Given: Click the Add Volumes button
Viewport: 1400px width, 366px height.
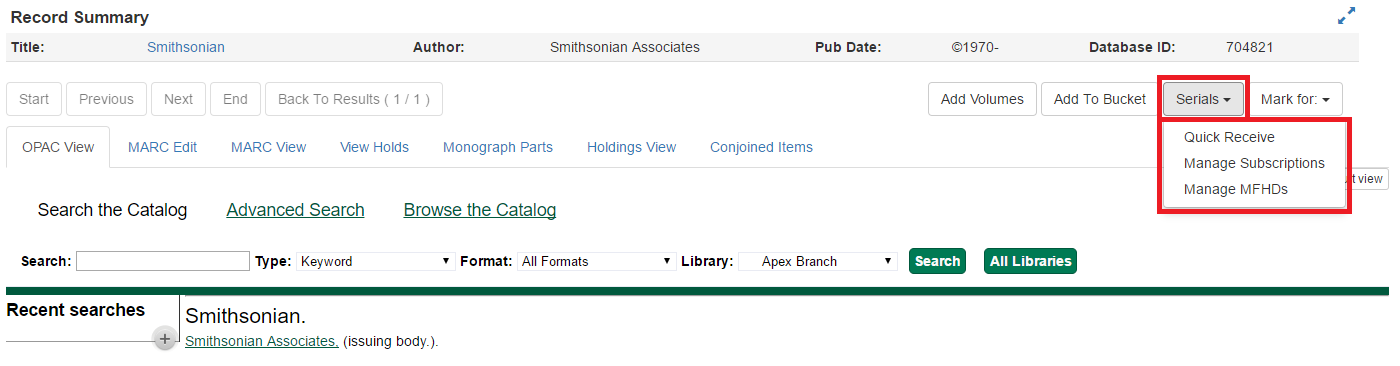Looking at the screenshot, I should pyautogui.click(x=982, y=99).
